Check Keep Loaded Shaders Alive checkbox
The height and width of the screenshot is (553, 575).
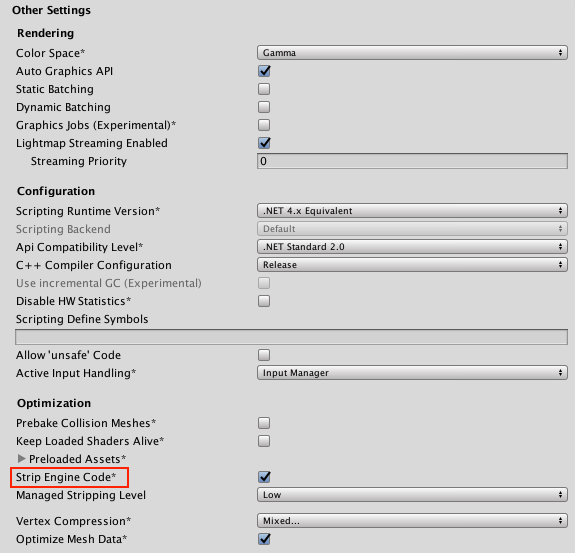click(264, 441)
